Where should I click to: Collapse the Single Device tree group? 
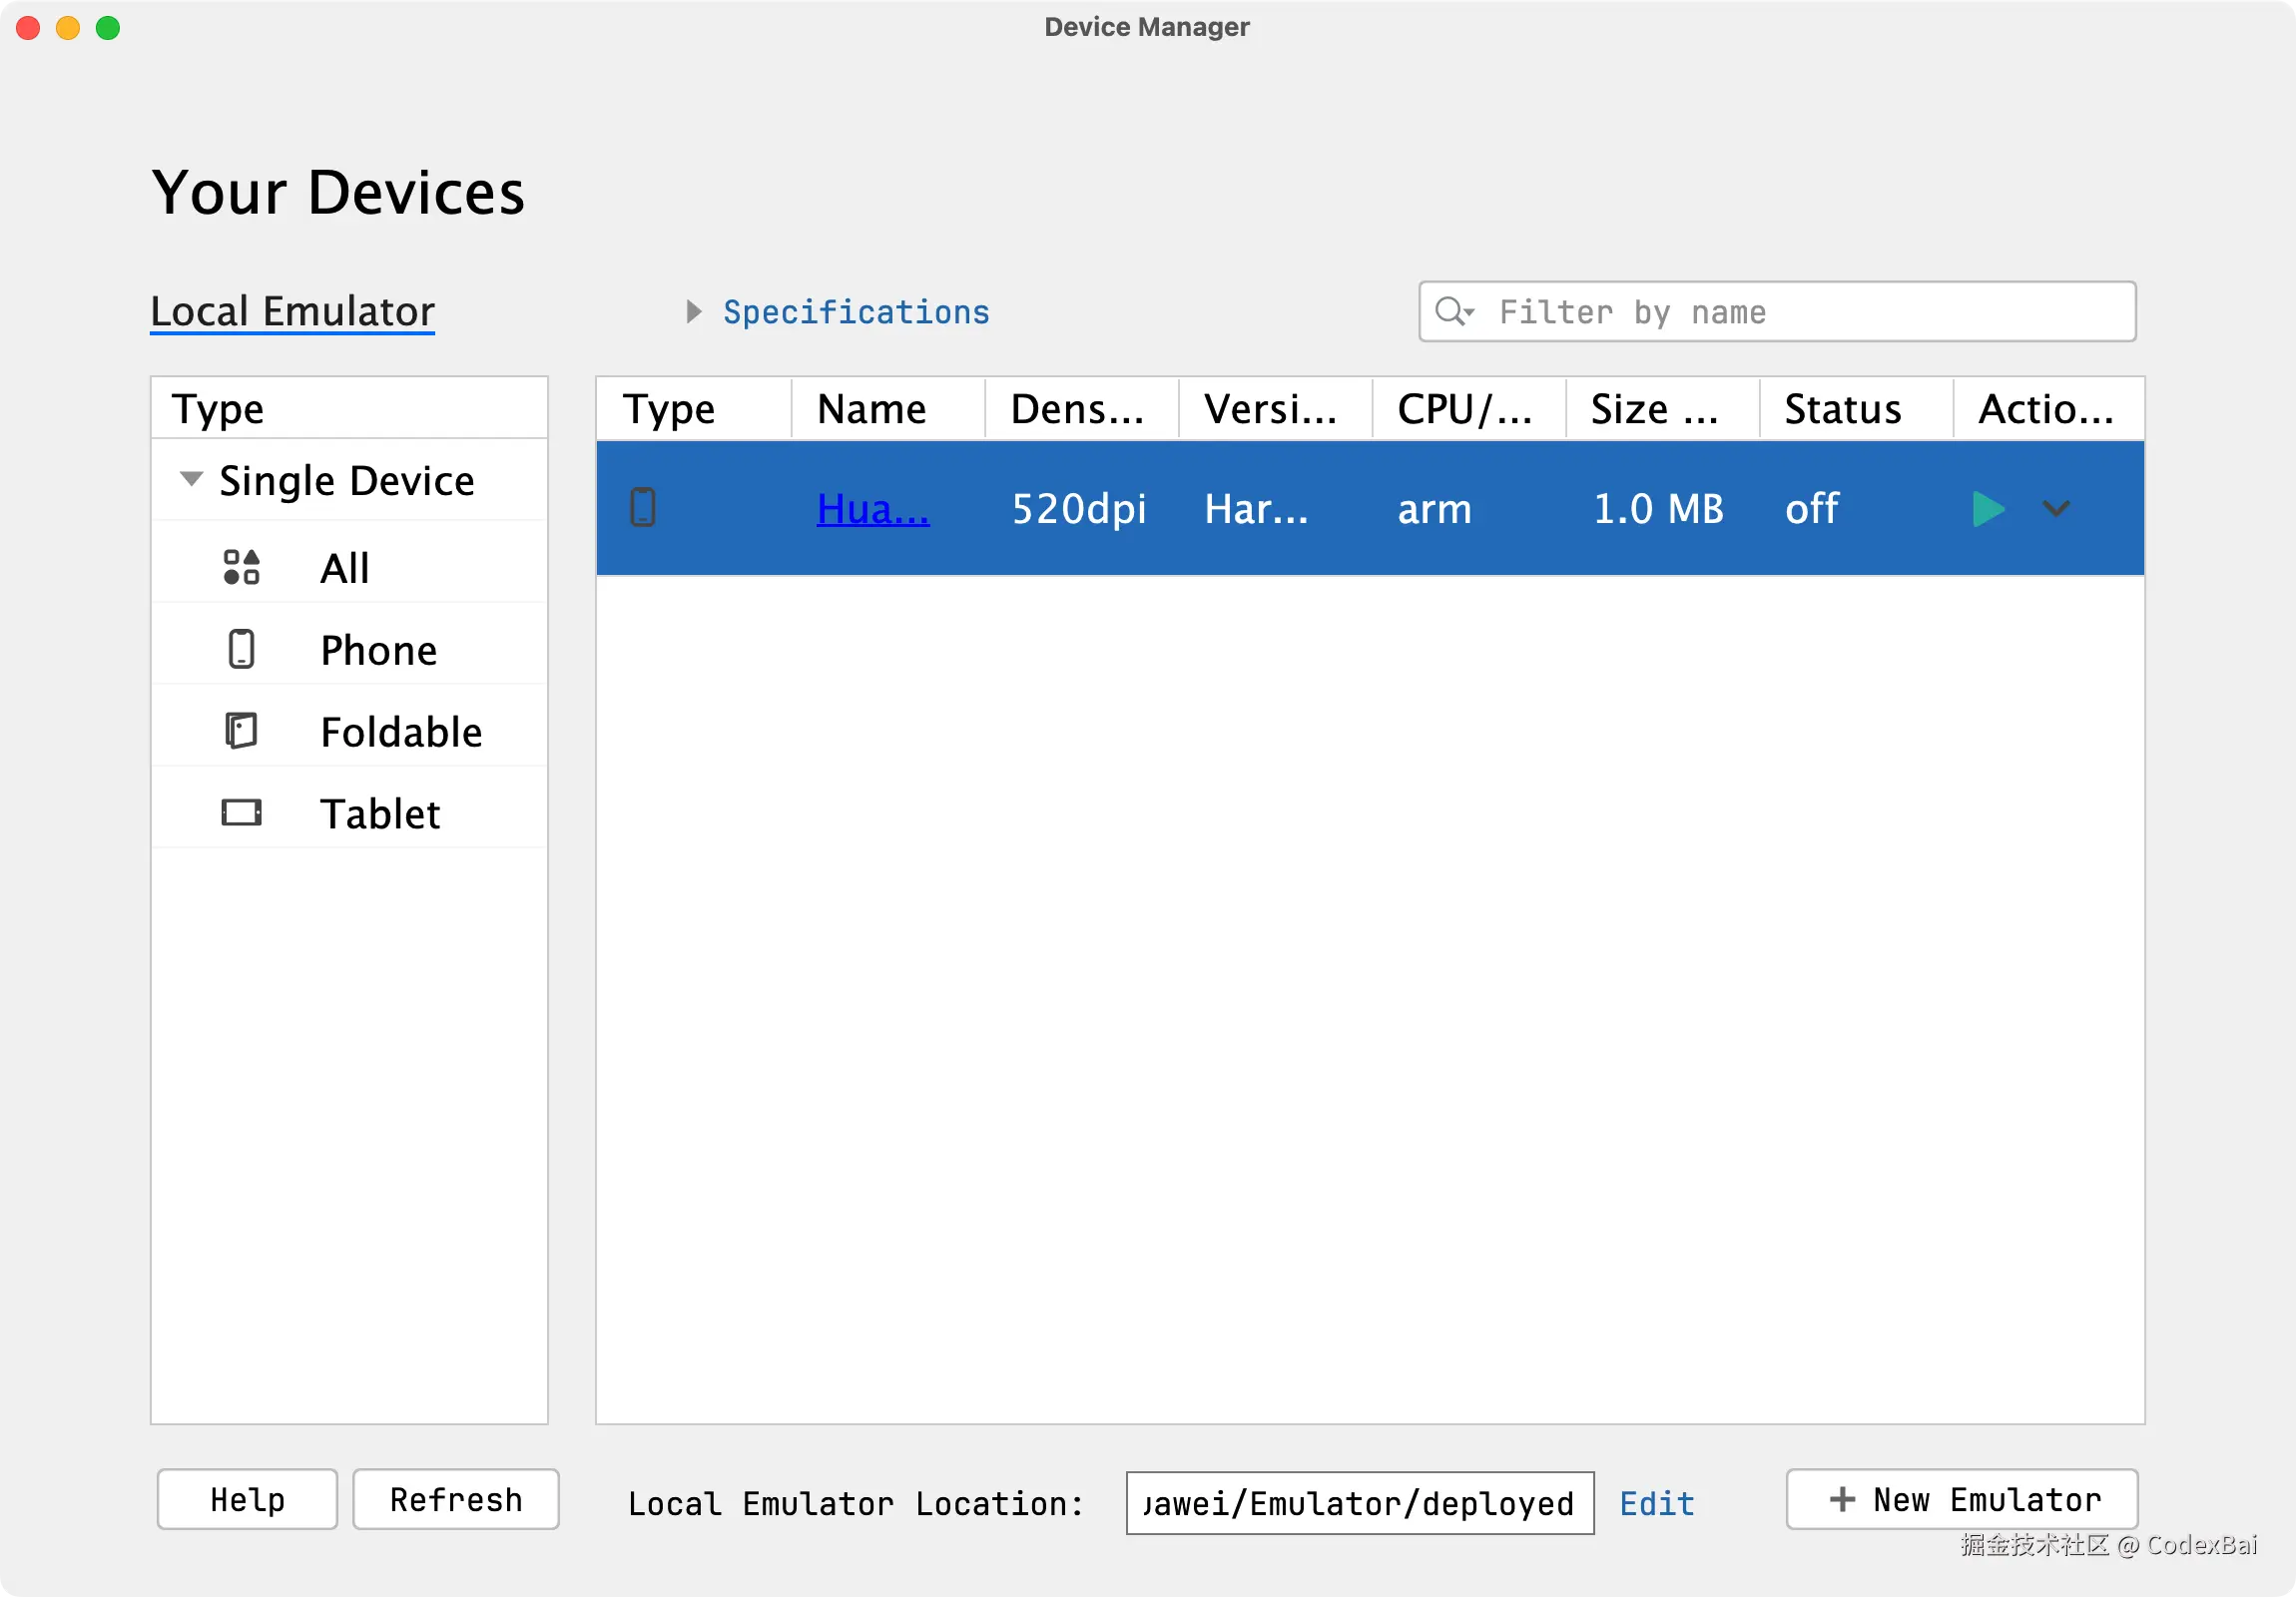pos(191,479)
